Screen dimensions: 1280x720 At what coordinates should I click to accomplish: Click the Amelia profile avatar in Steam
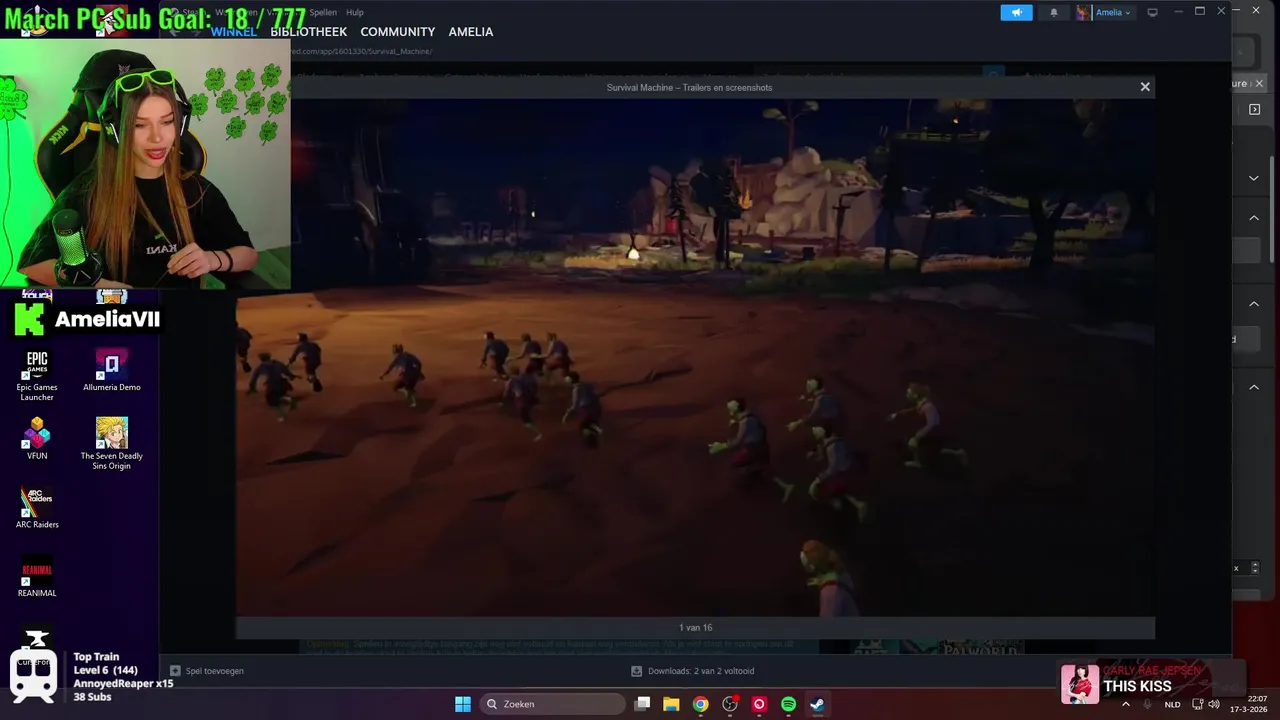coord(1083,12)
